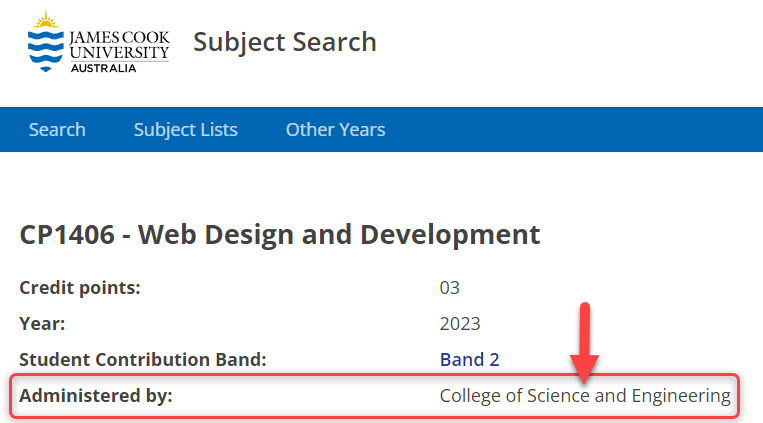763x423 pixels.
Task: Click the James Cook University logo
Action: pos(99,41)
